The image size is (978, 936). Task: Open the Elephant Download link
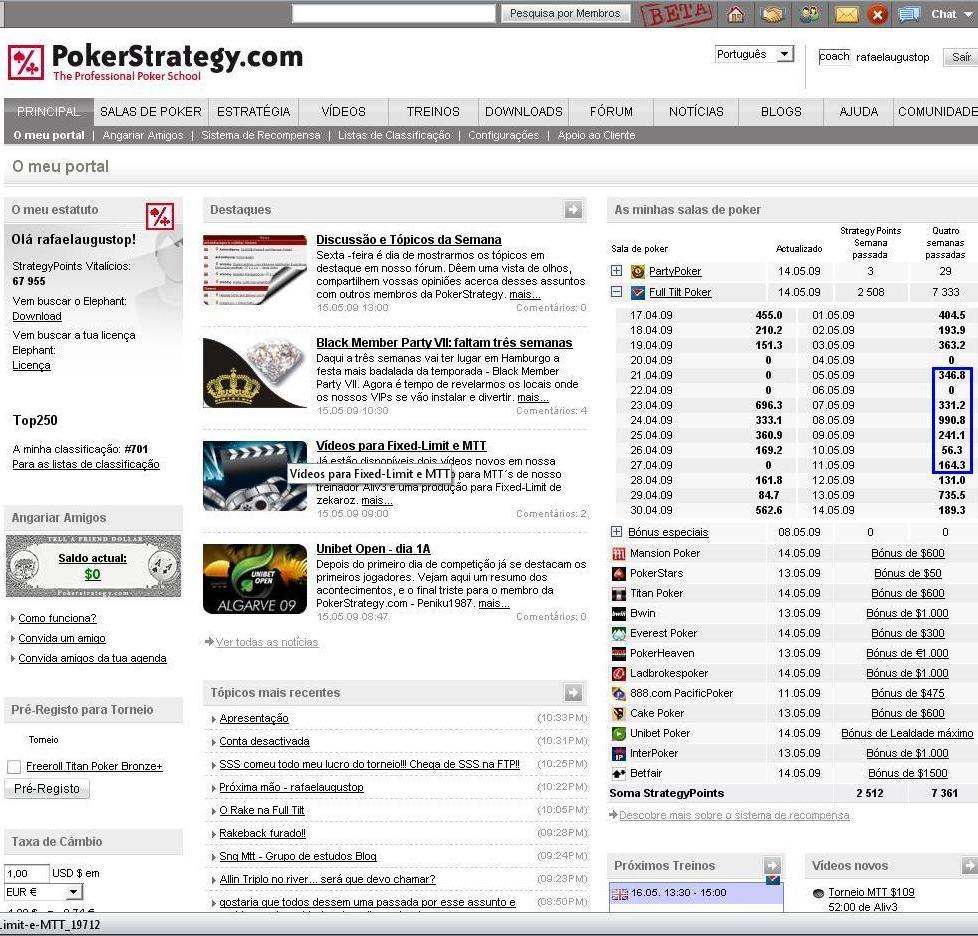tap(37, 316)
